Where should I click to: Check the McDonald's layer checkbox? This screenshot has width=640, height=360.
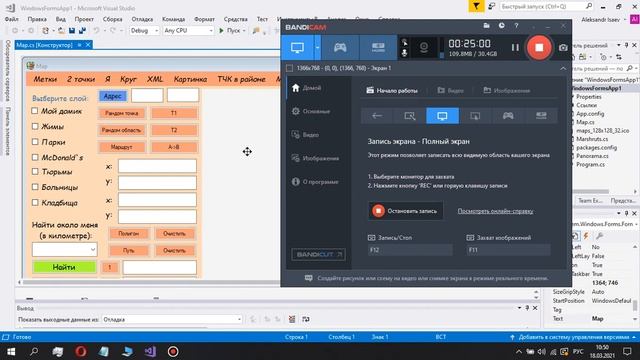point(35,157)
